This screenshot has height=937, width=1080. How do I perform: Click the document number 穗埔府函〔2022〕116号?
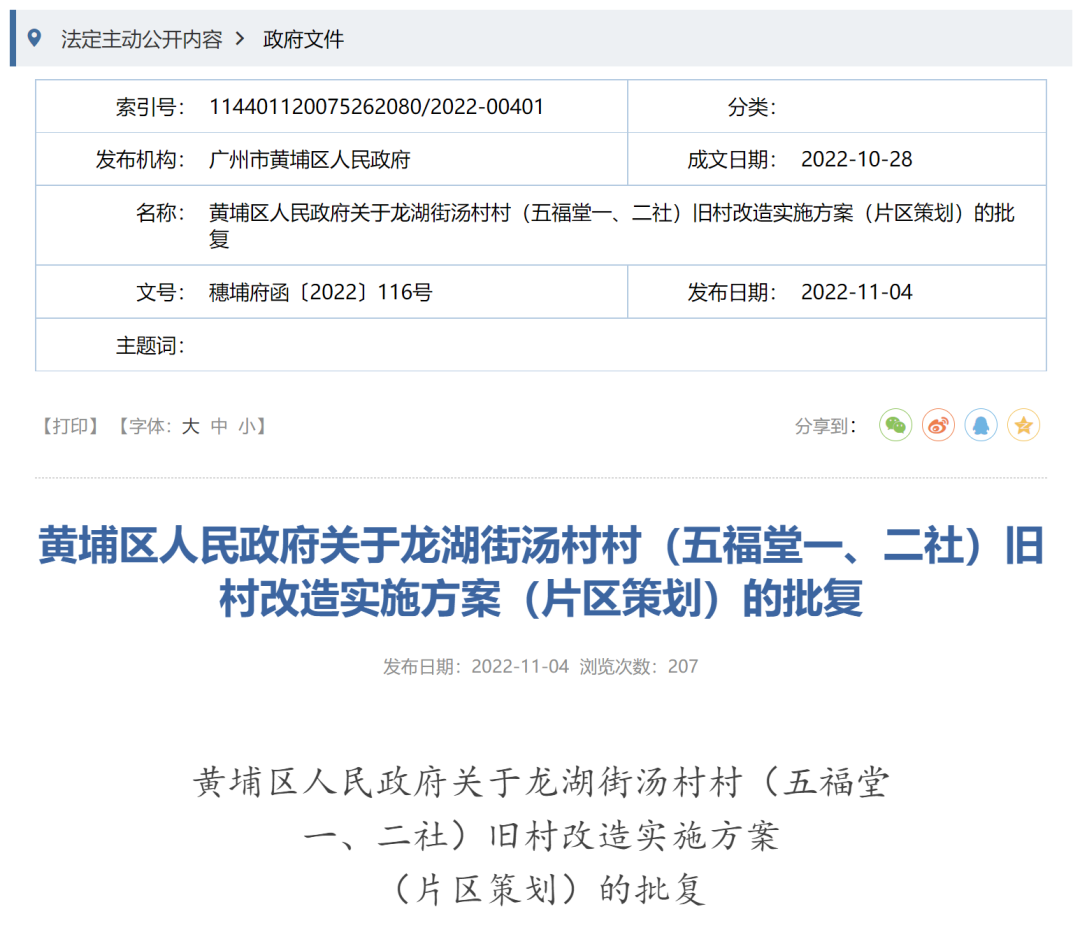pyautogui.click(x=320, y=292)
